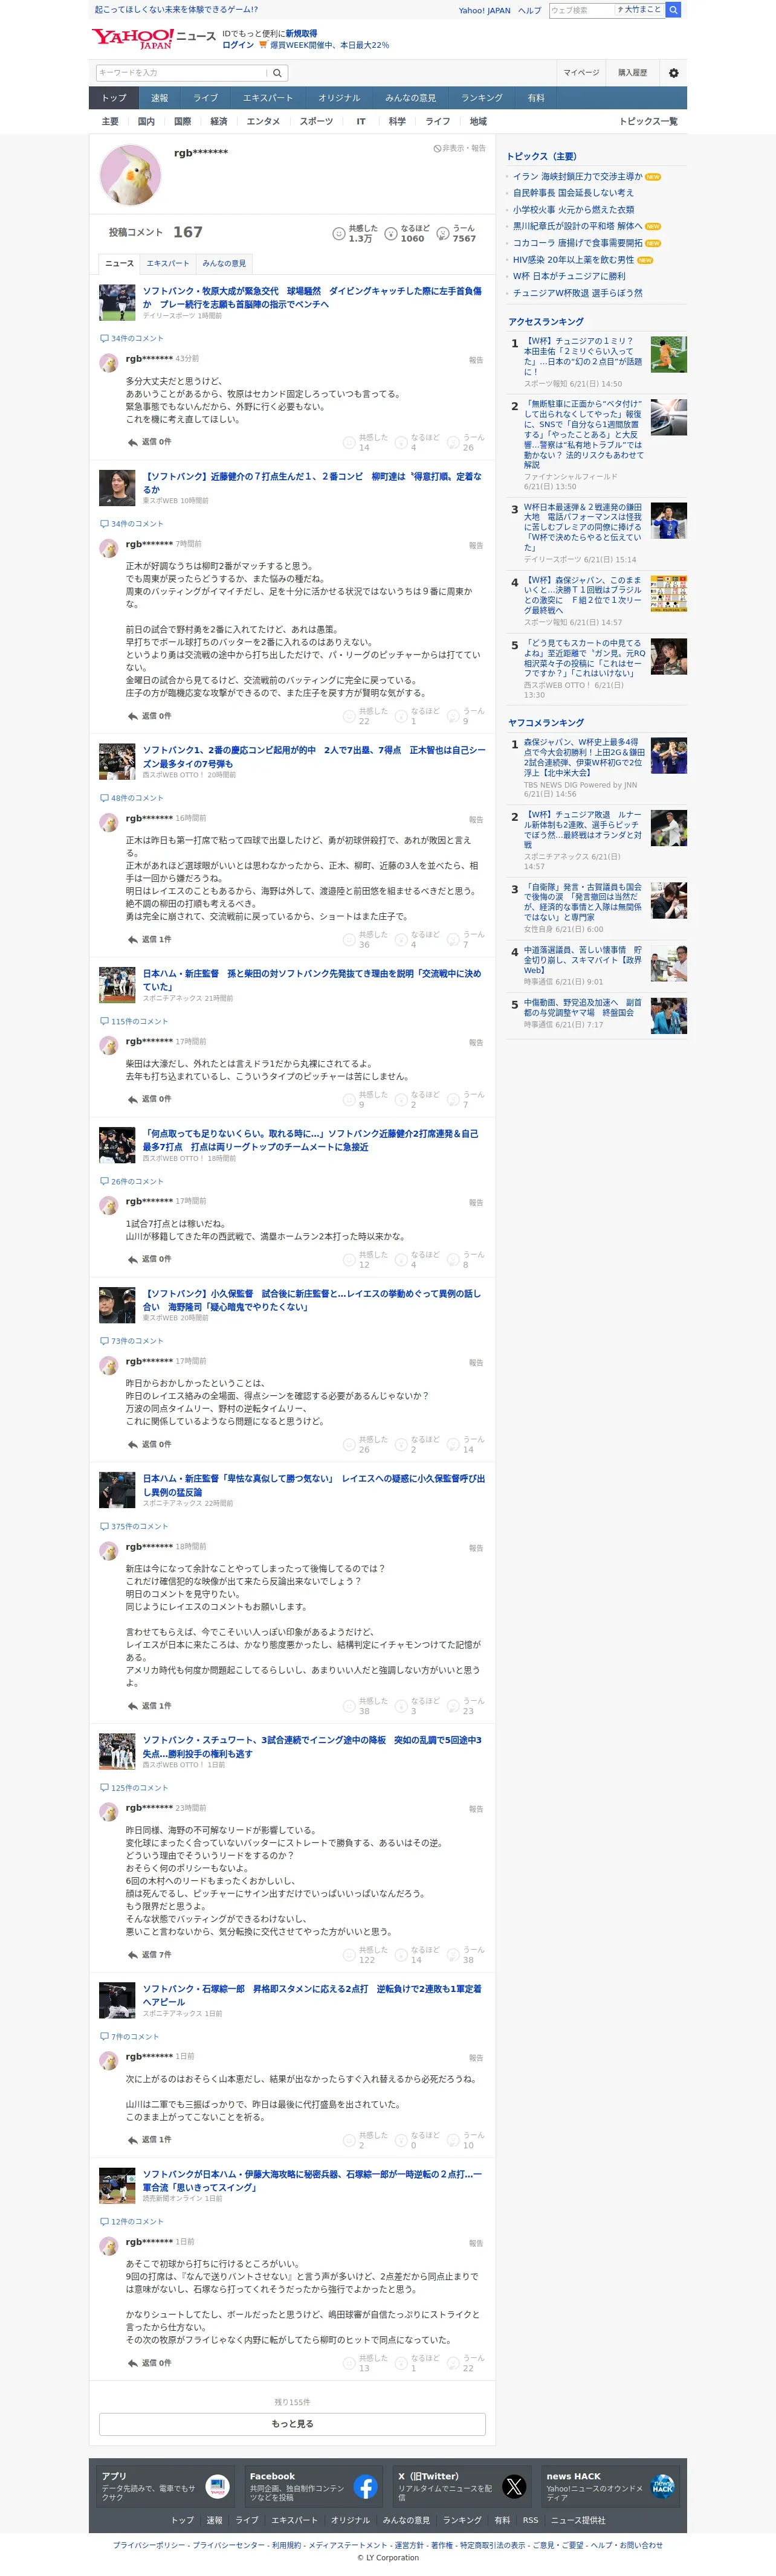Click the うーん face icon in profile stats
This screenshot has width=776, height=2576.
443,233
